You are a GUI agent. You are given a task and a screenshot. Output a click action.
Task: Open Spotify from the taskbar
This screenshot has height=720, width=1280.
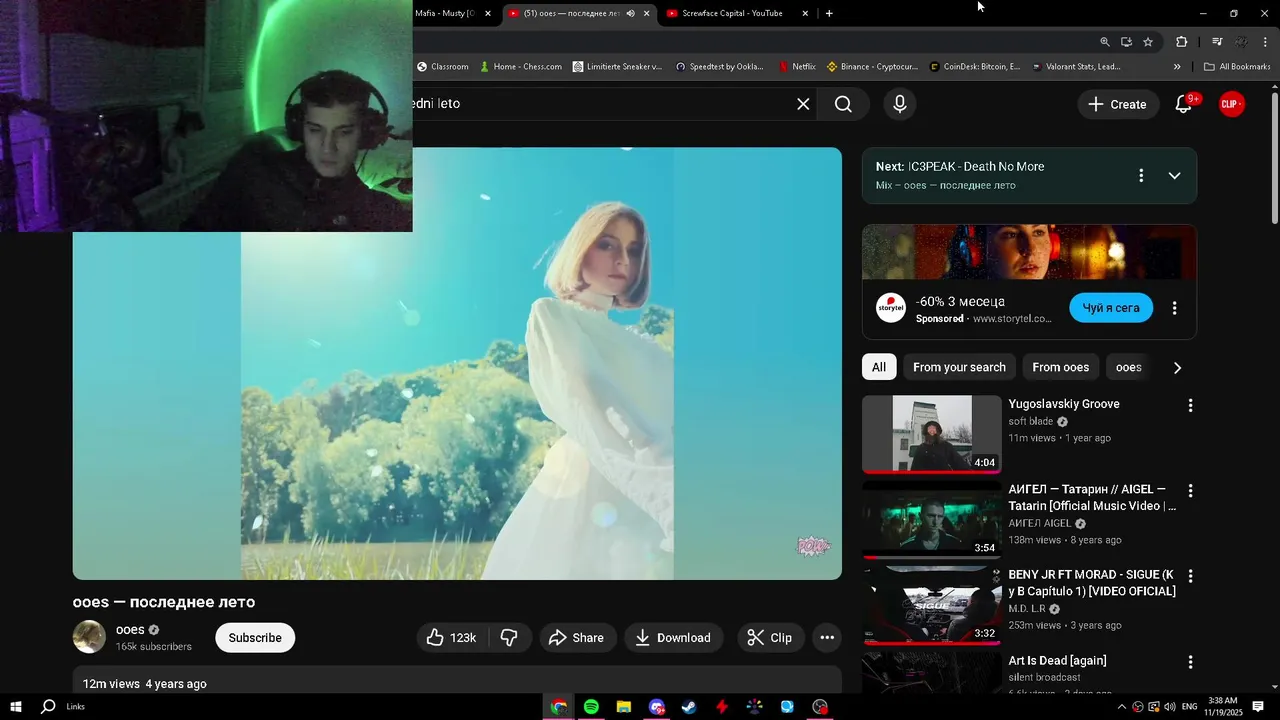point(591,707)
